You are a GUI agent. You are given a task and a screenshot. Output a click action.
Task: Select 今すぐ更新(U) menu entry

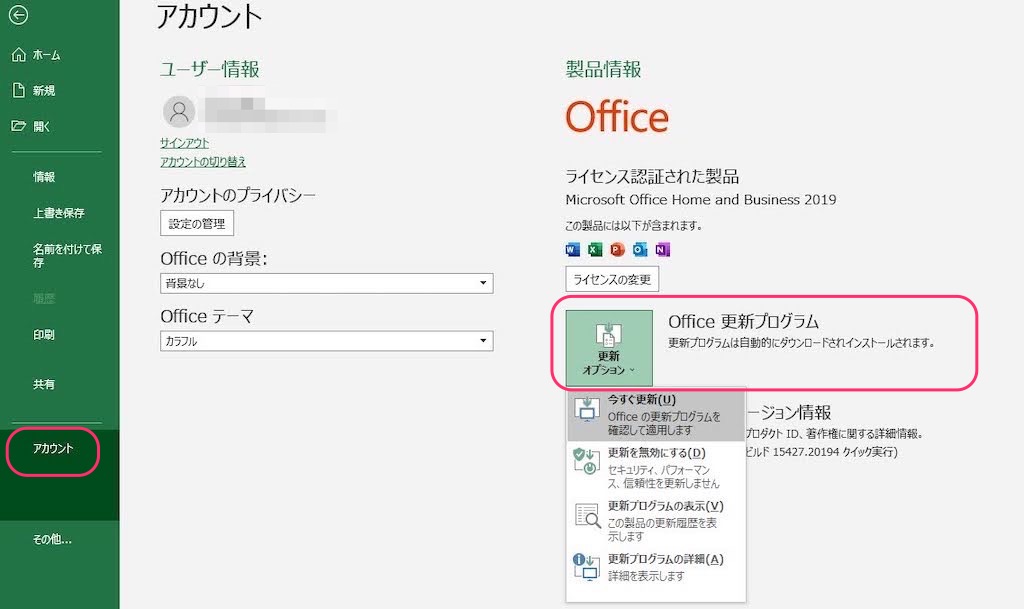(x=656, y=414)
